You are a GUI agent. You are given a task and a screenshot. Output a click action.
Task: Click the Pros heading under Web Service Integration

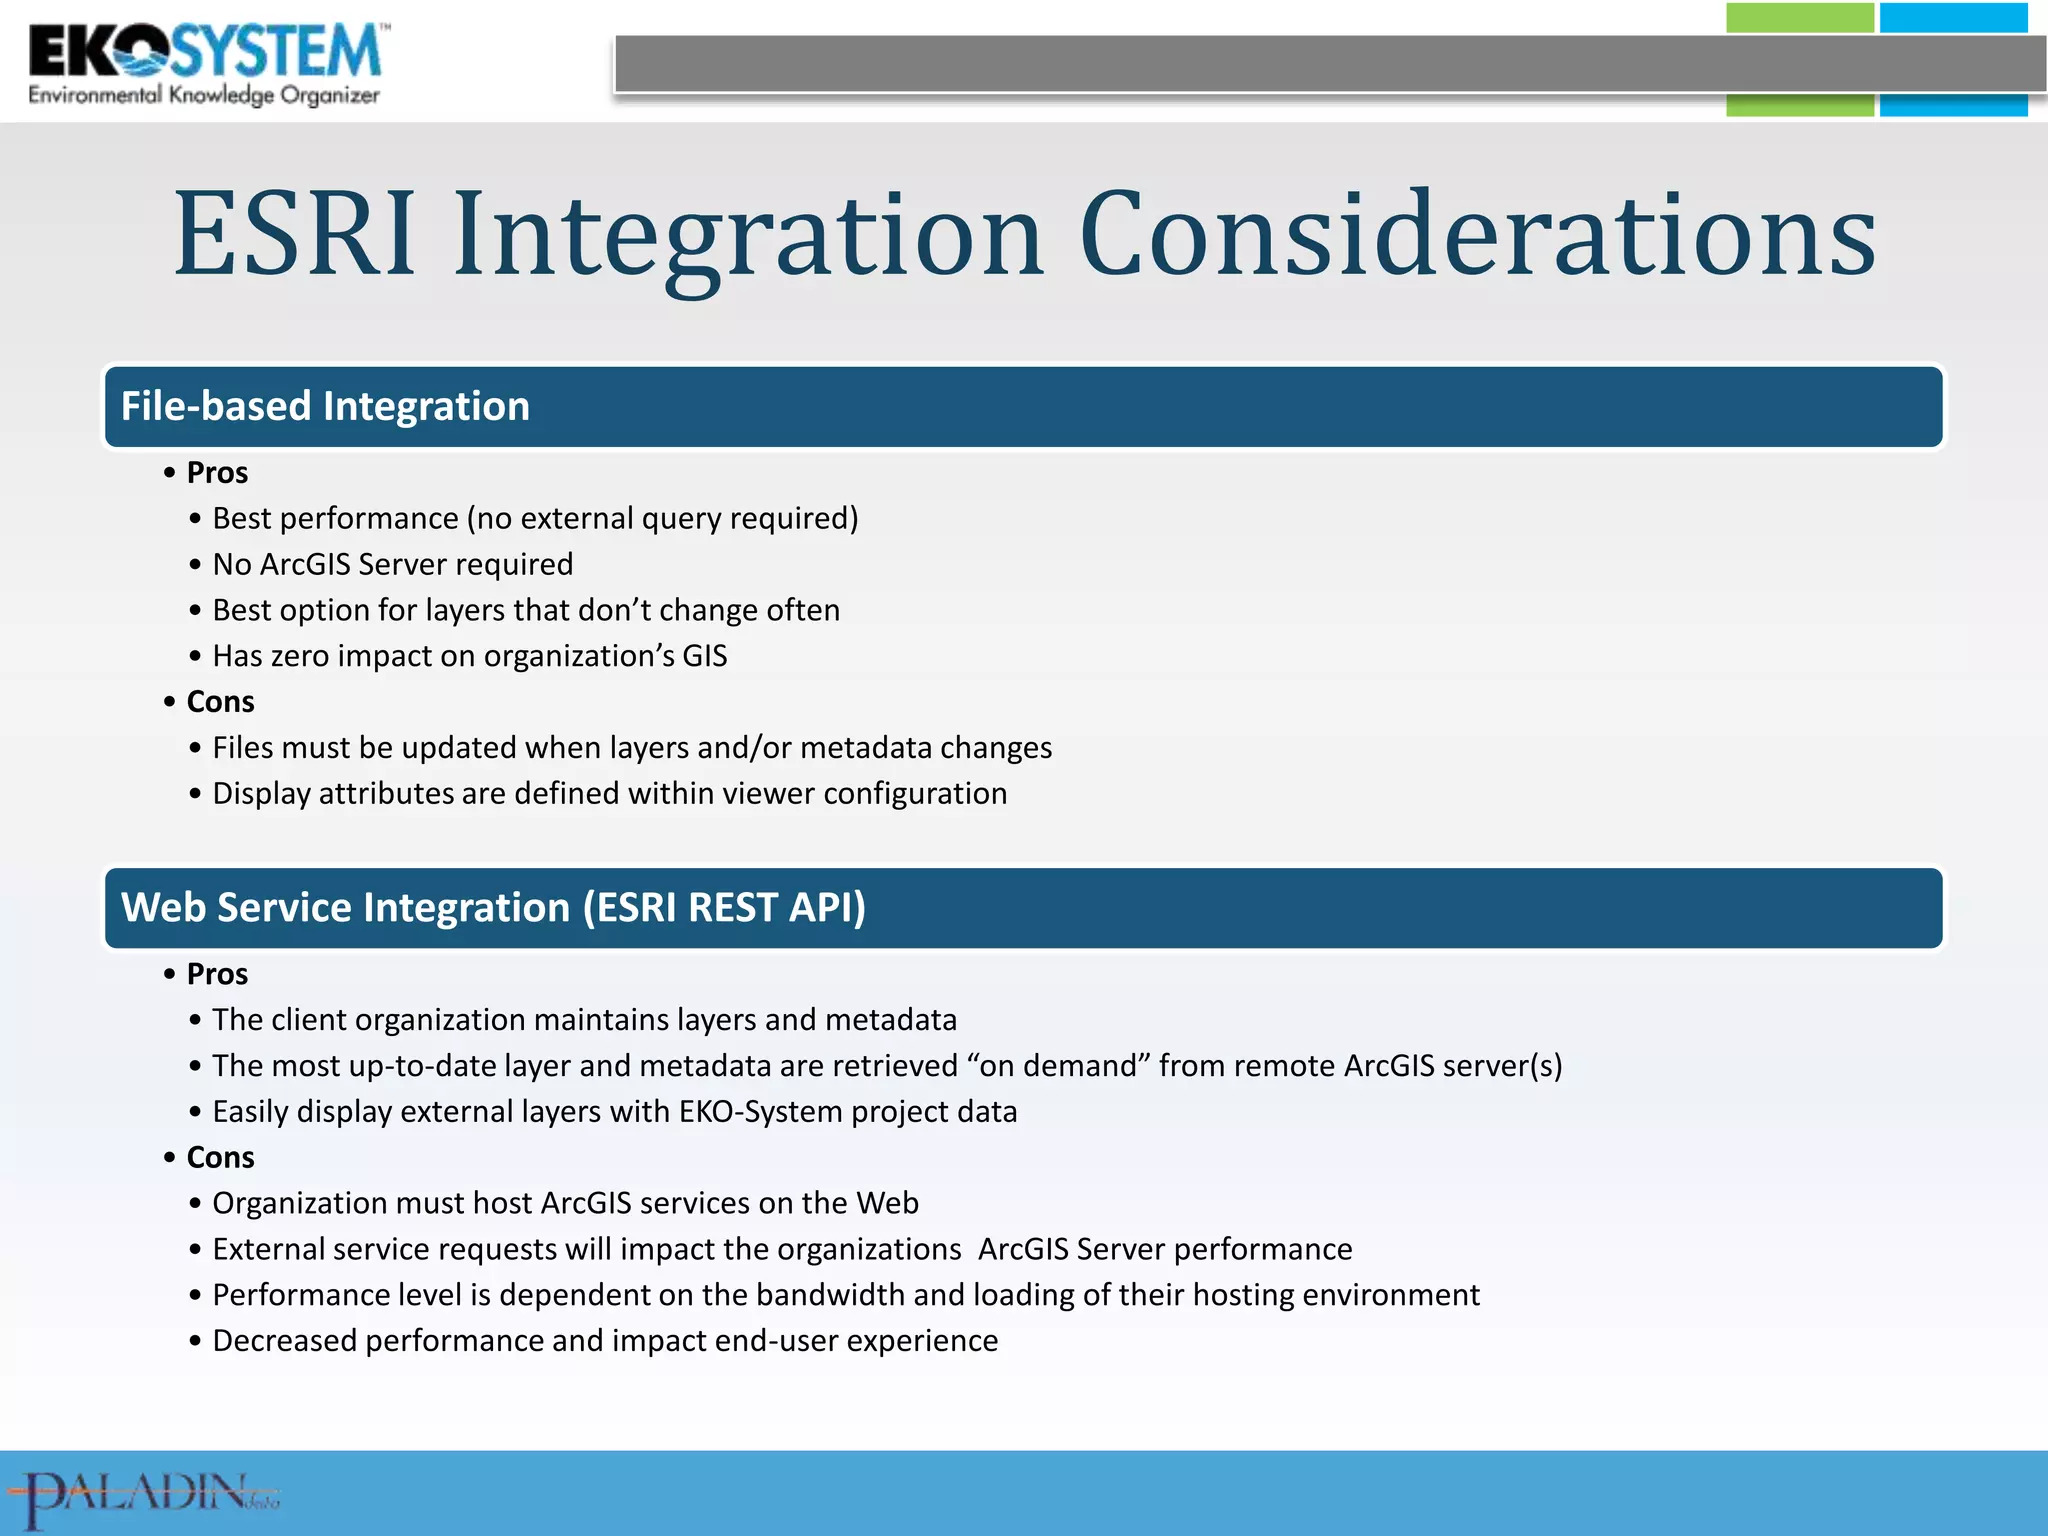tap(217, 974)
